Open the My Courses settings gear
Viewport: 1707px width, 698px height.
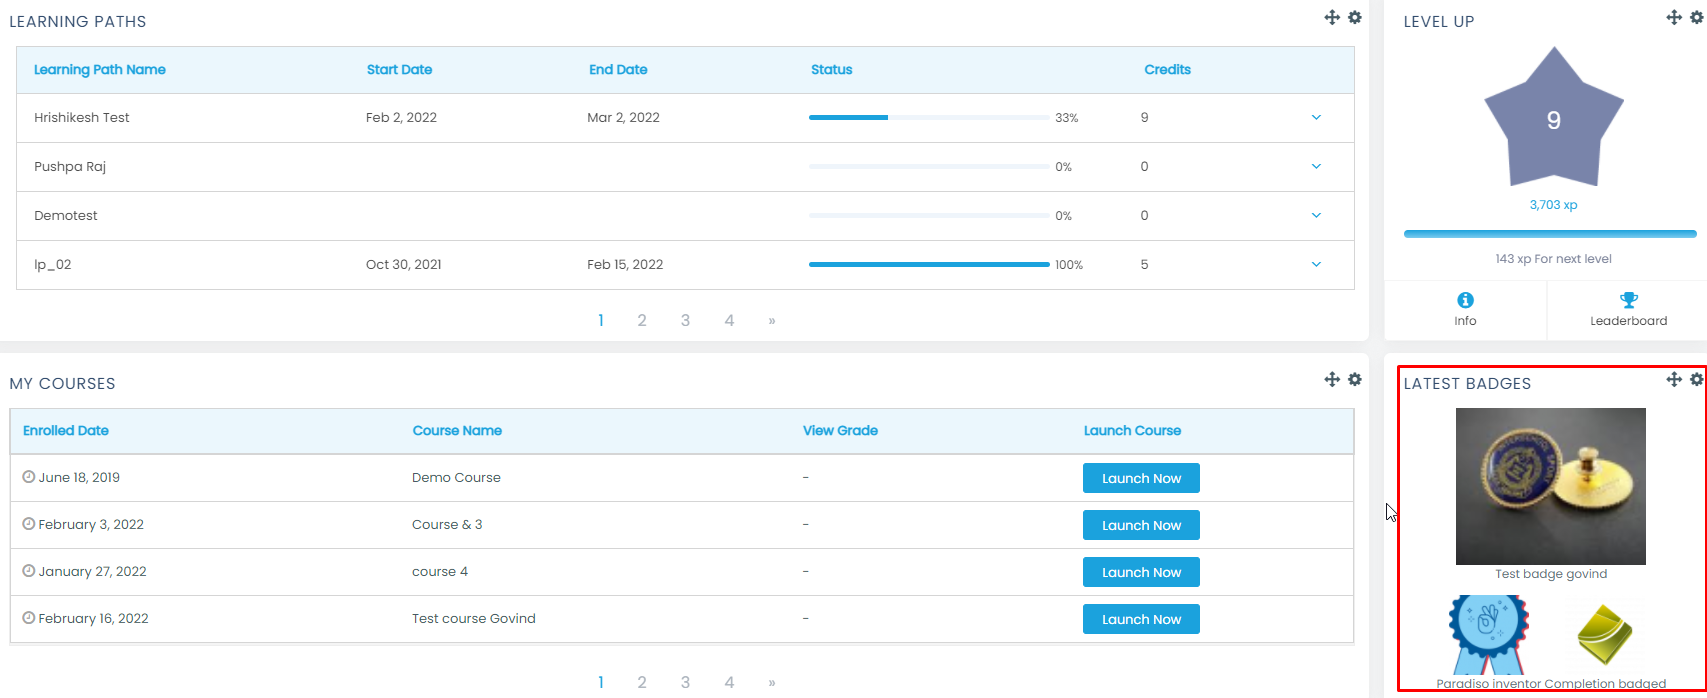coord(1355,379)
